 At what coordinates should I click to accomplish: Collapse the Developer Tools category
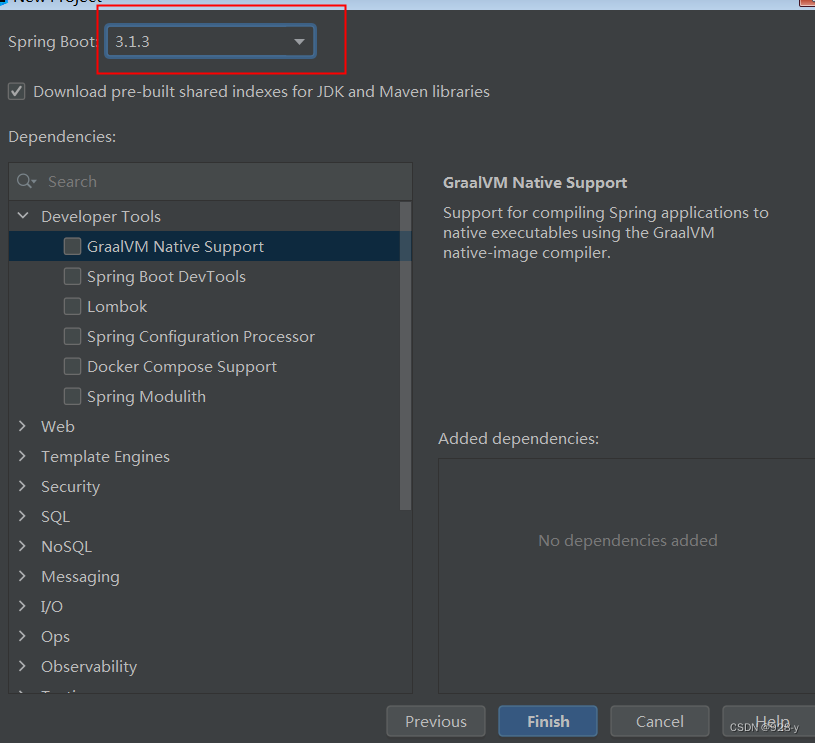pos(23,215)
